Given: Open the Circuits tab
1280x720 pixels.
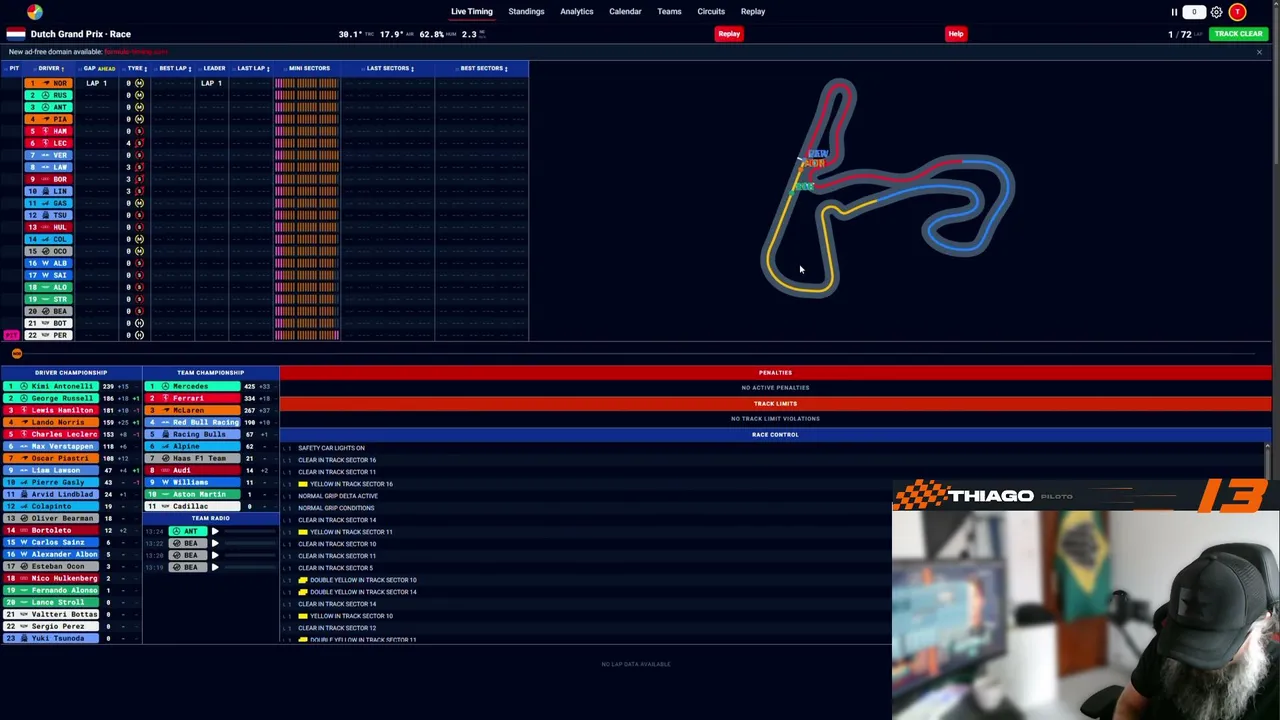Looking at the screenshot, I should [711, 12].
